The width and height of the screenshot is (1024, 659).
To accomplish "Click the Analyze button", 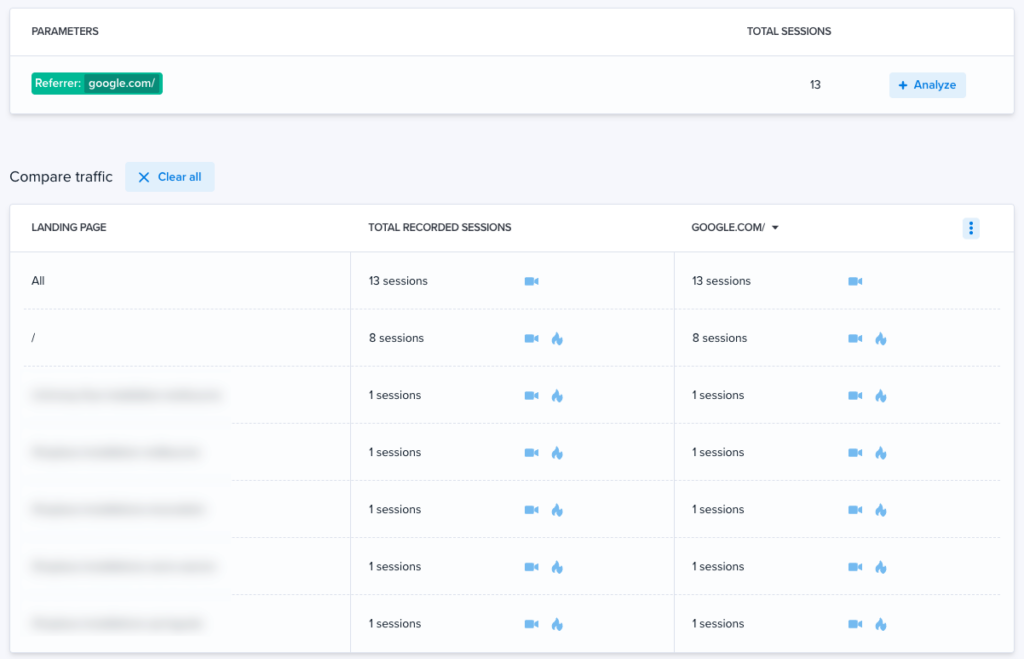I will pyautogui.click(x=927, y=85).
